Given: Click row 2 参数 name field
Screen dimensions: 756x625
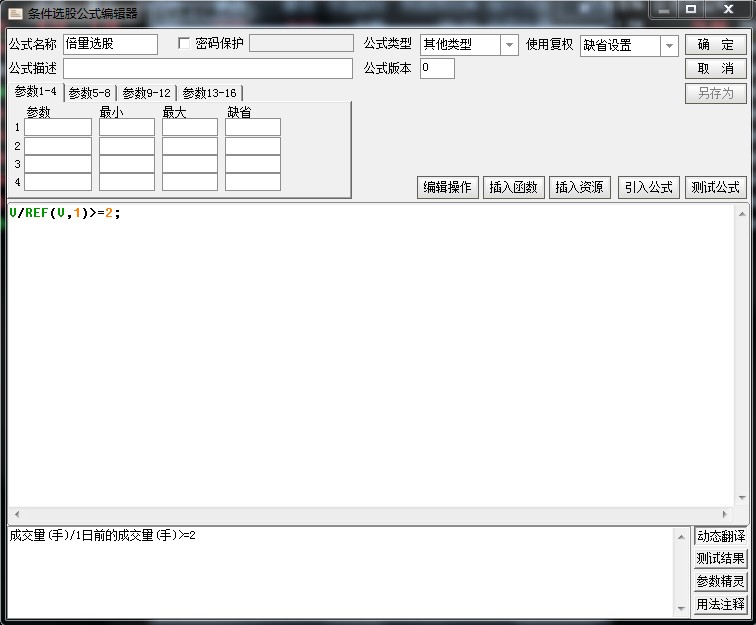Looking at the screenshot, I should (58, 146).
